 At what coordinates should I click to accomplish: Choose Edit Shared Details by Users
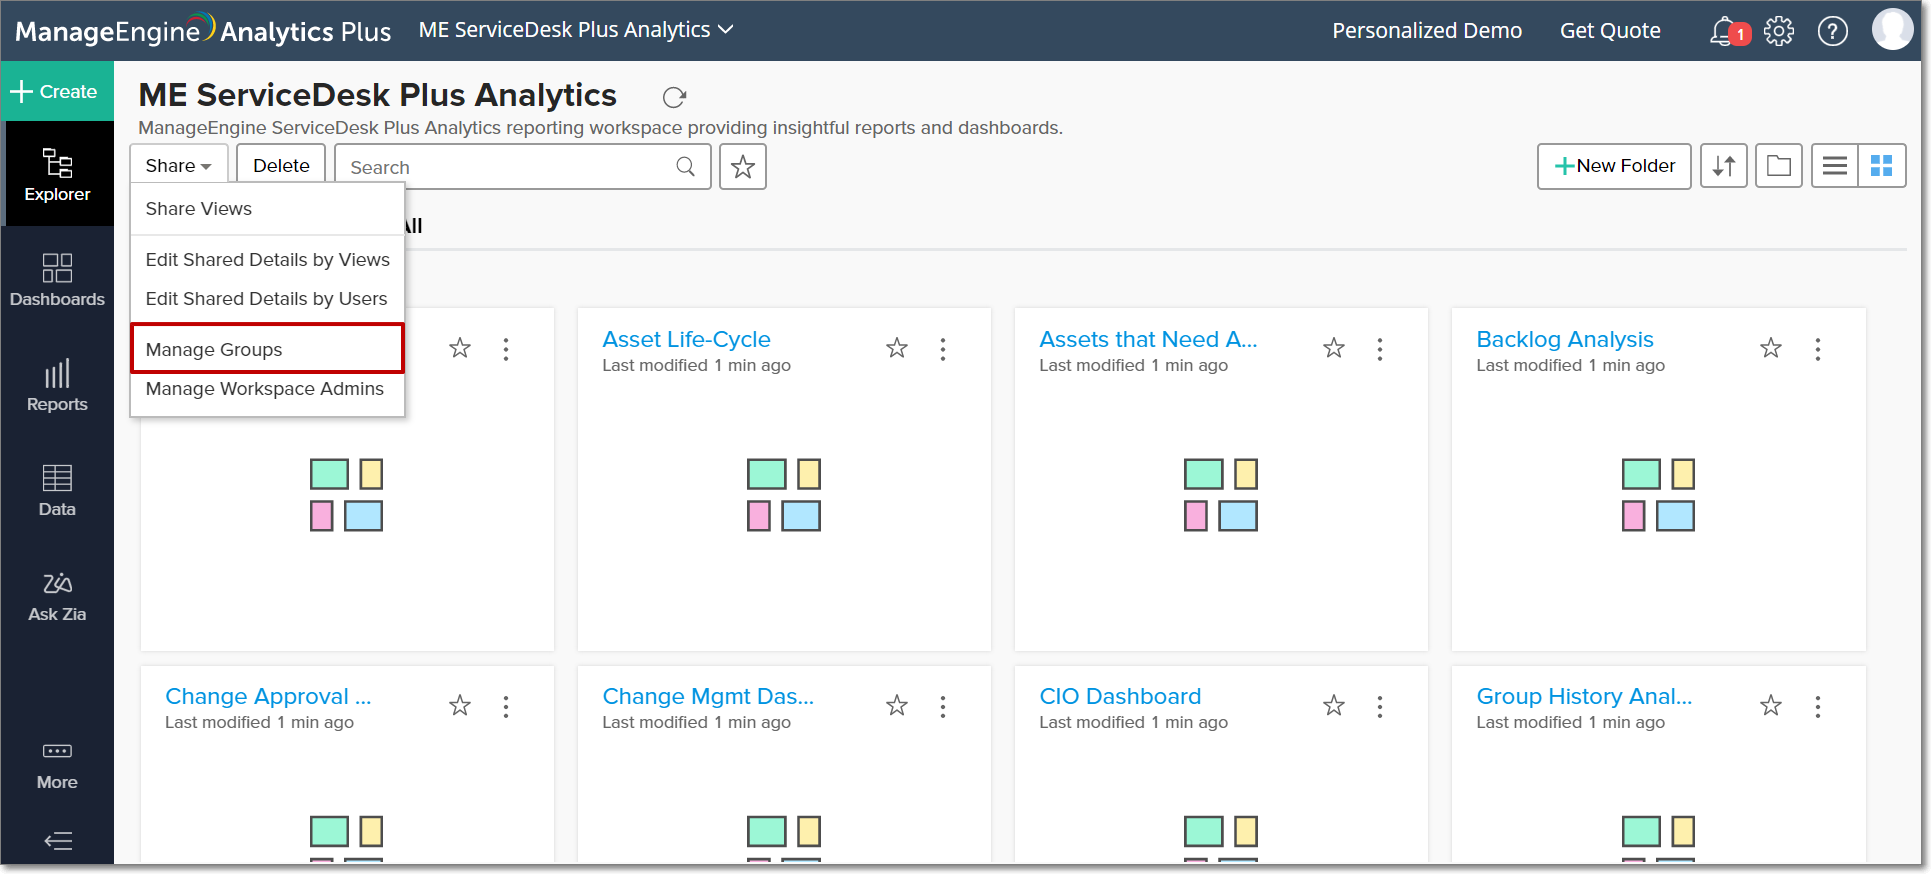(266, 299)
